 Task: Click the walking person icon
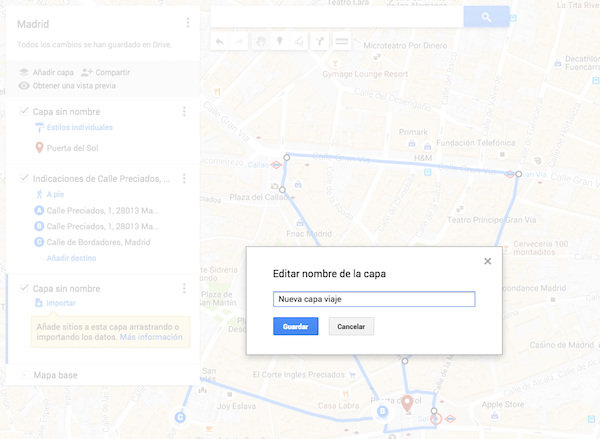pyautogui.click(x=39, y=194)
